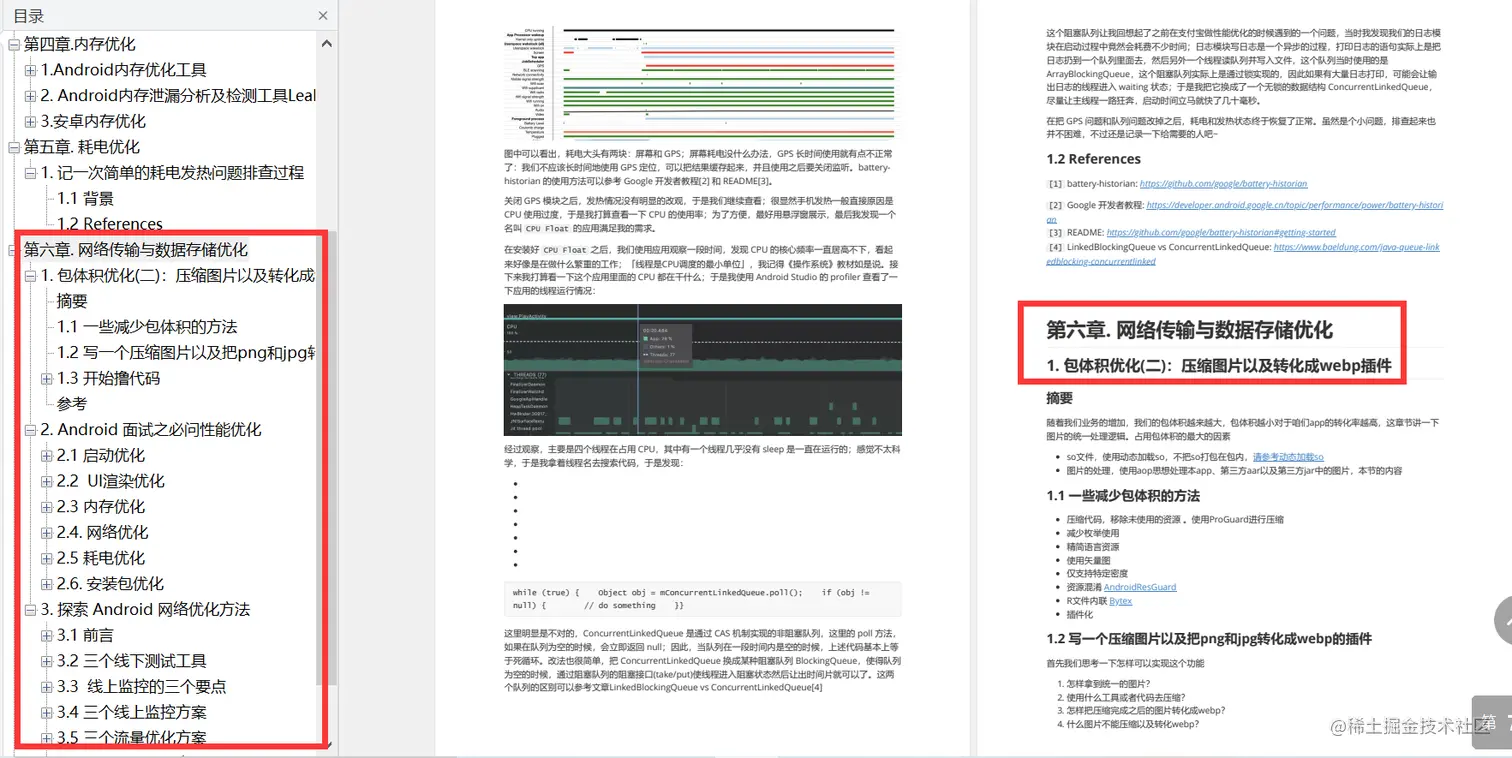
Task: Expand the 2.3 内存优化 node
Action: tap(46, 507)
